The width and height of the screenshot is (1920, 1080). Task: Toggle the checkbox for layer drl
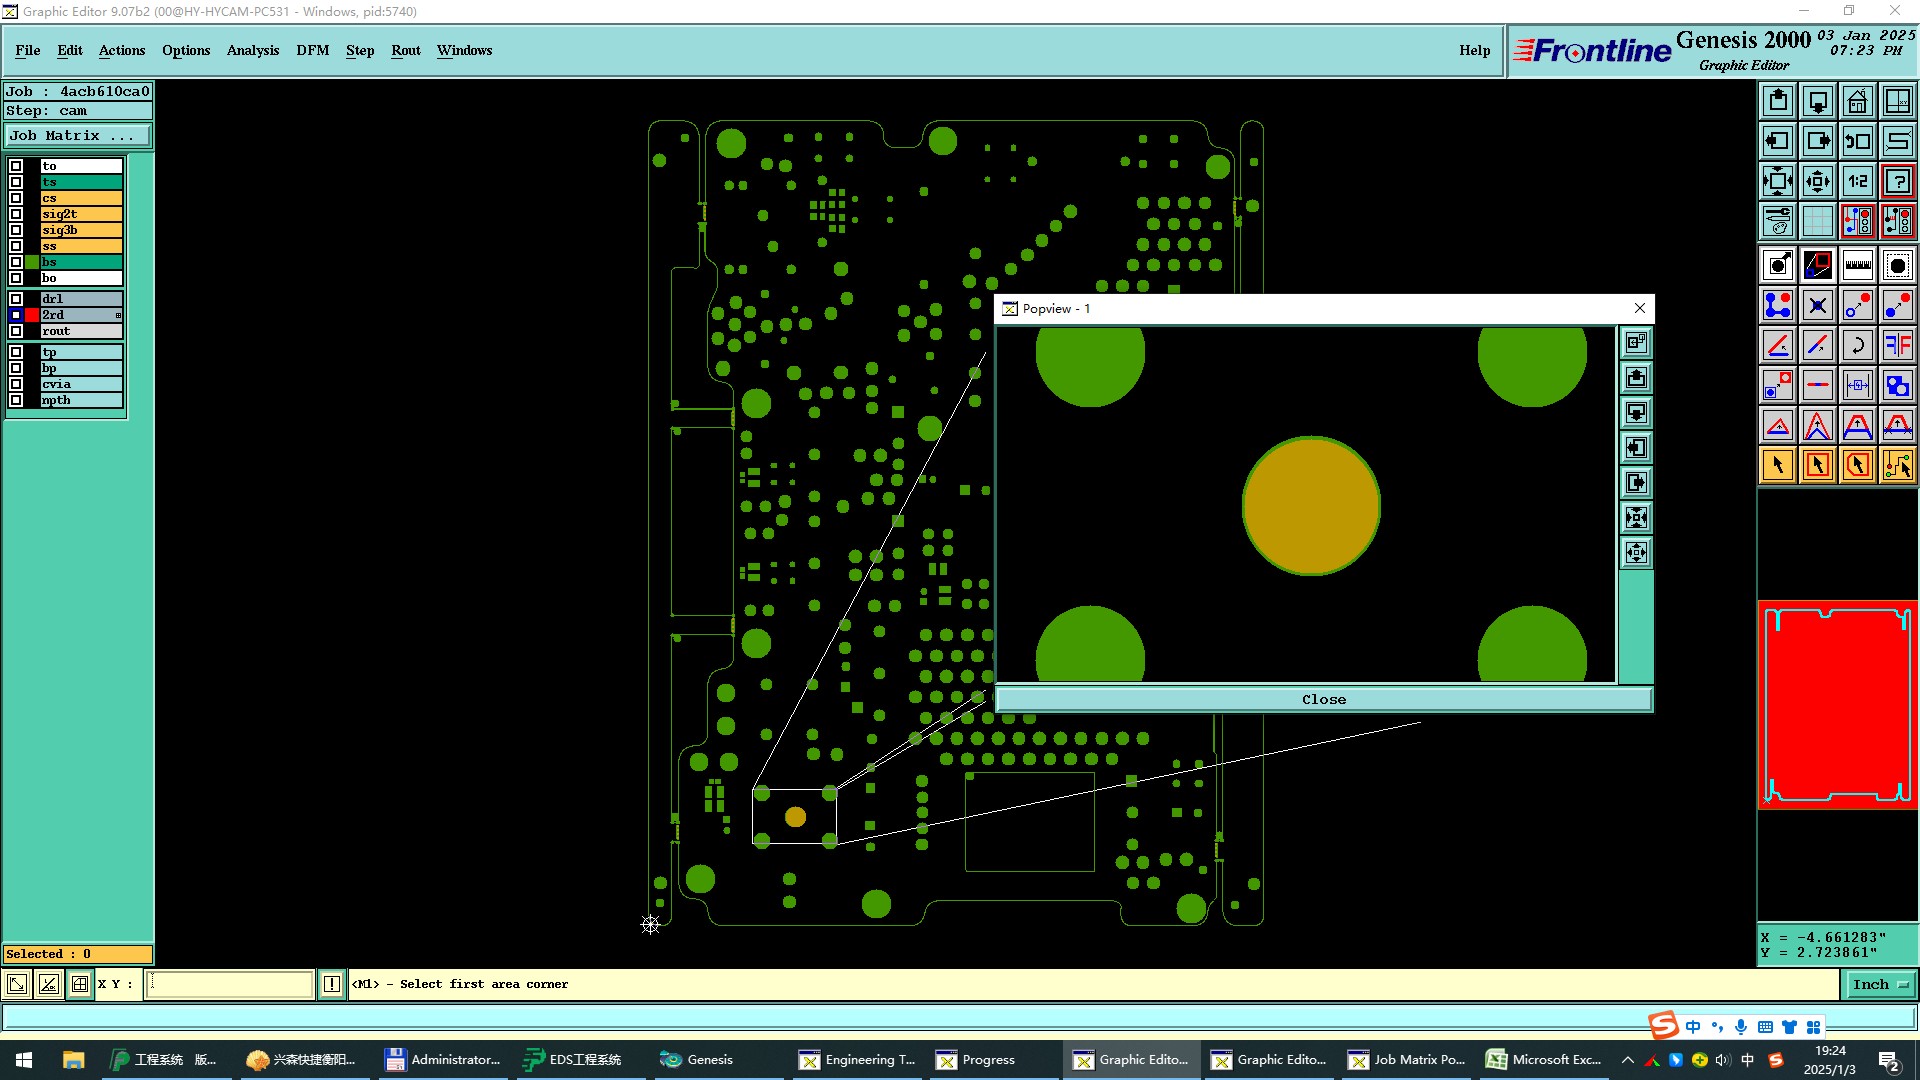pyautogui.click(x=16, y=299)
